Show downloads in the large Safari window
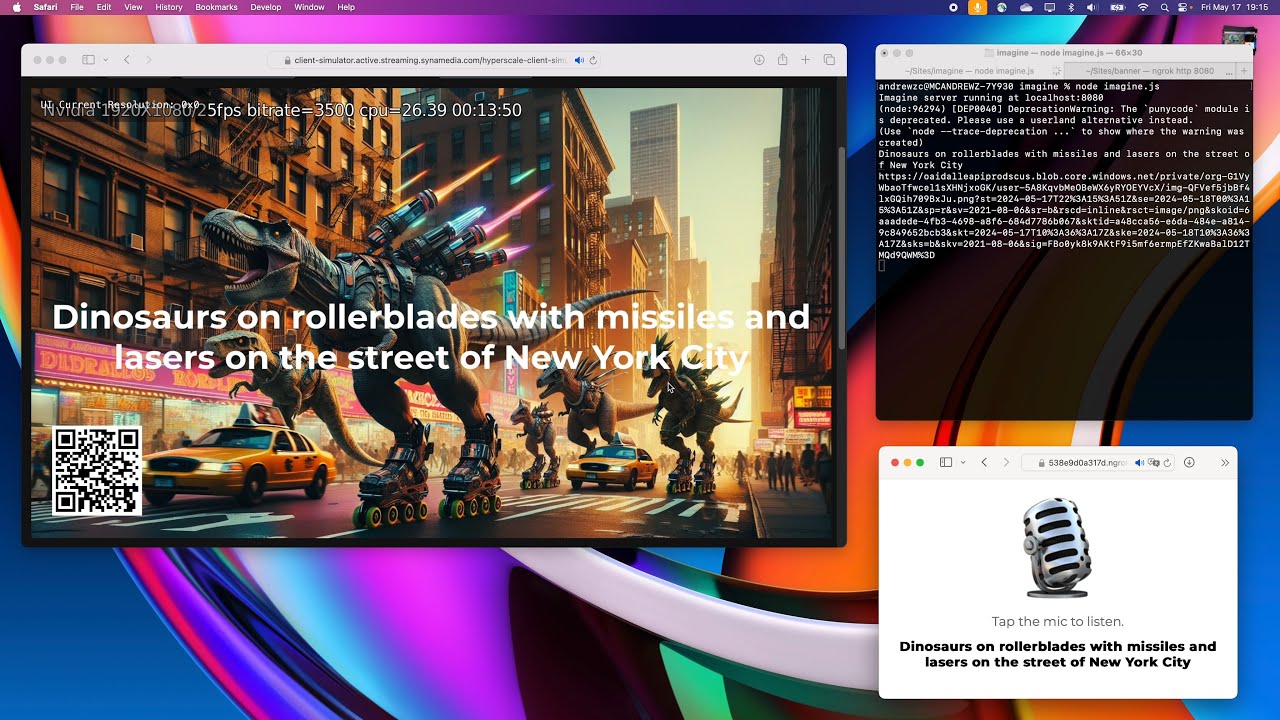 pos(759,60)
